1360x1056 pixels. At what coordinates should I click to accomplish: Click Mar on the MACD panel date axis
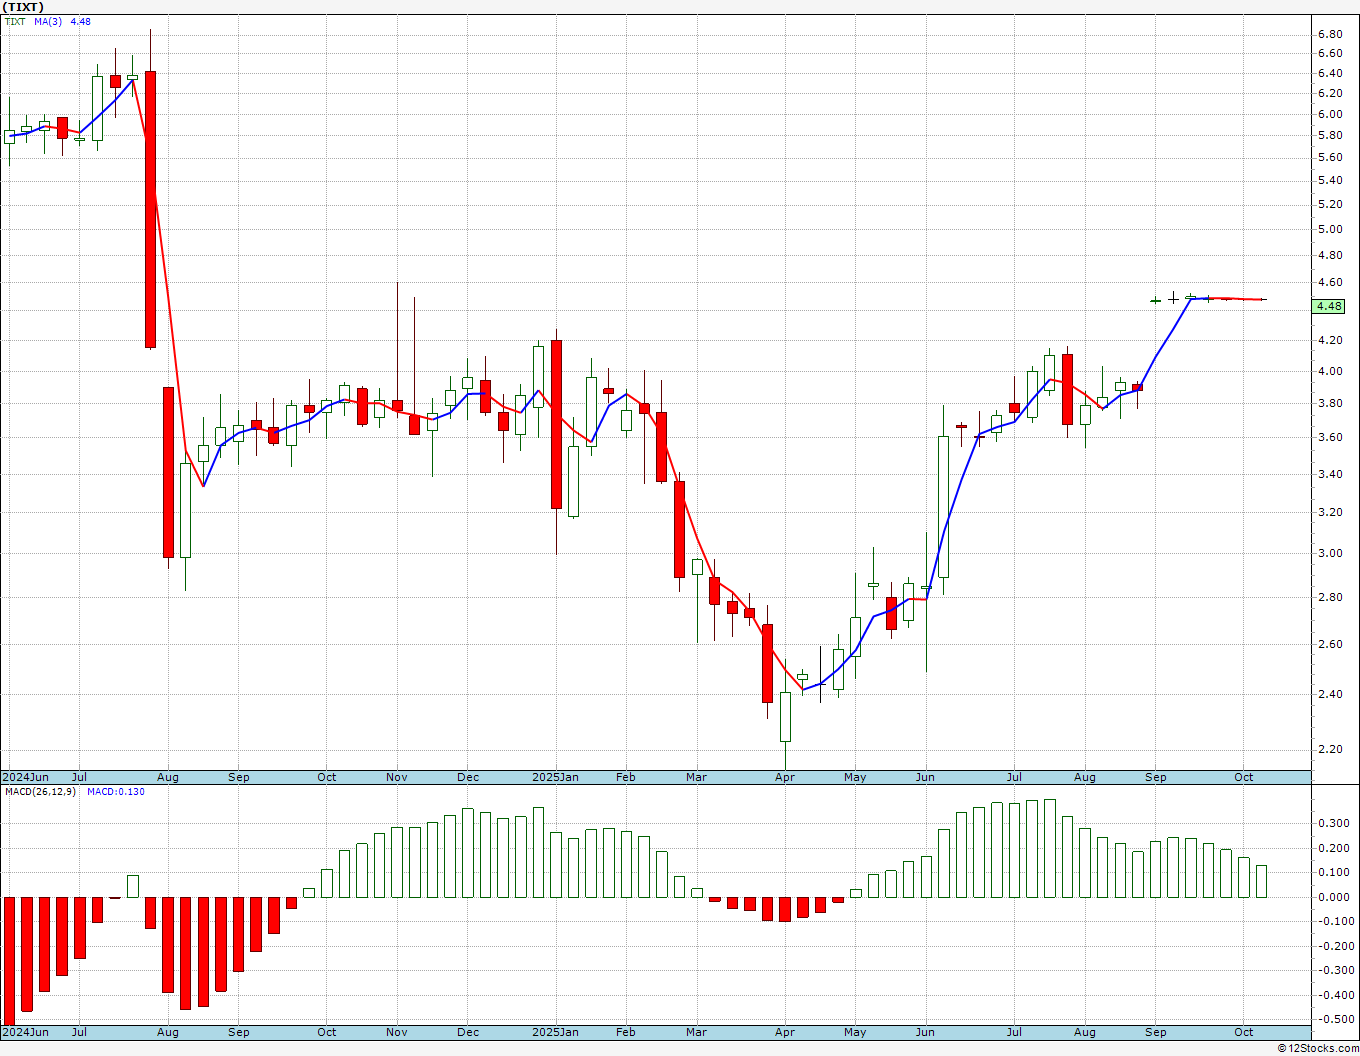click(x=697, y=1032)
